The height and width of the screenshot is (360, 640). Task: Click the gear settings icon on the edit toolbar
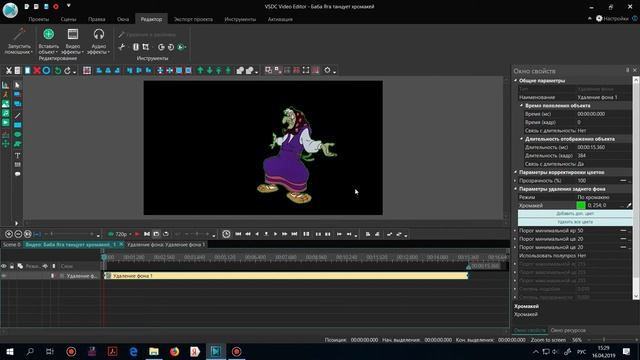tap(327, 71)
